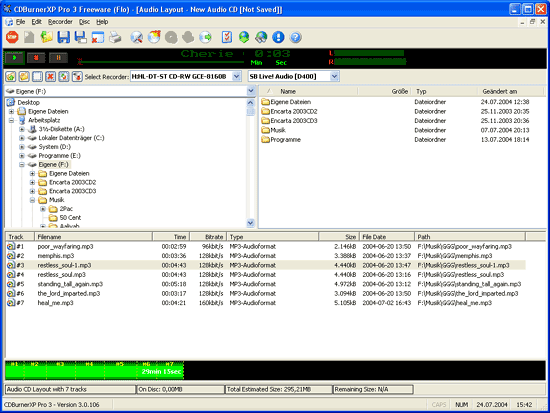The width and height of the screenshot is (550, 413).
Task: Sort tracks by Bitrate column header
Action: pyautogui.click(x=208, y=237)
